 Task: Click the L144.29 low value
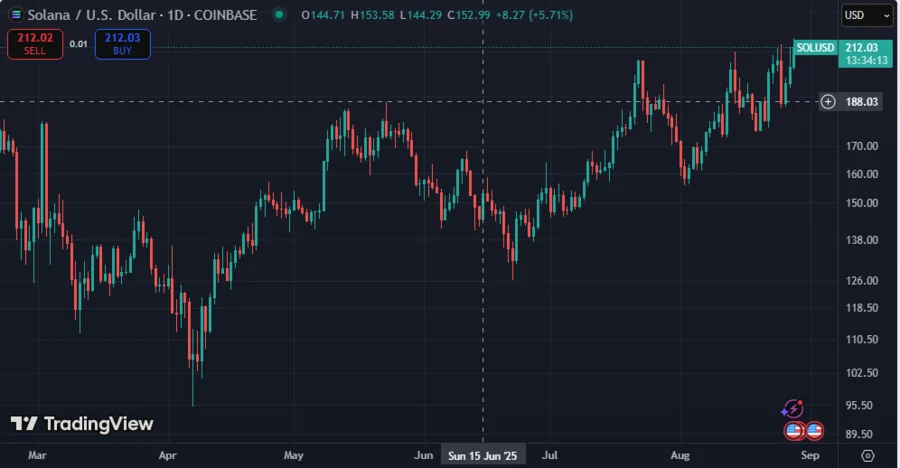[x=421, y=15]
